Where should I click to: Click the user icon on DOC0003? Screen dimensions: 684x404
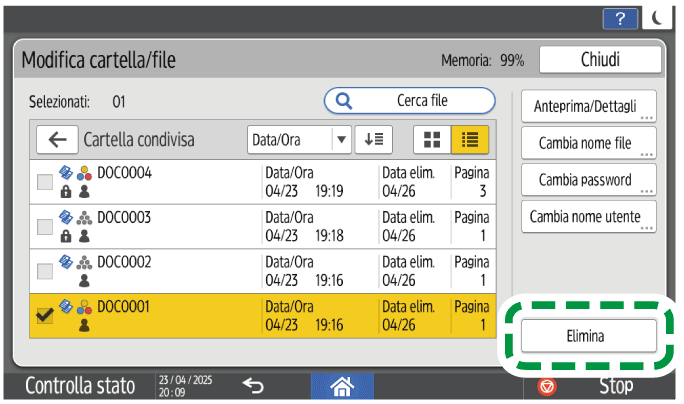[x=84, y=236]
